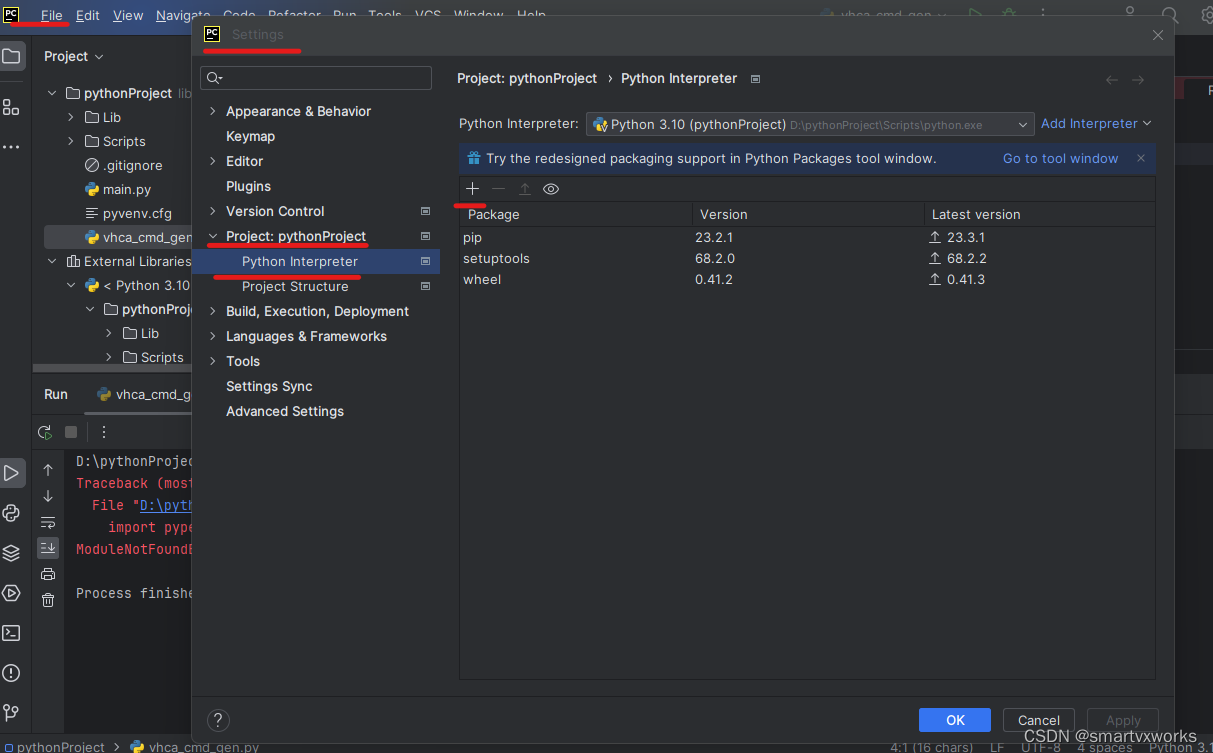This screenshot has width=1213, height=753.
Task: Open the Project tool window icon
Action: coord(11,56)
